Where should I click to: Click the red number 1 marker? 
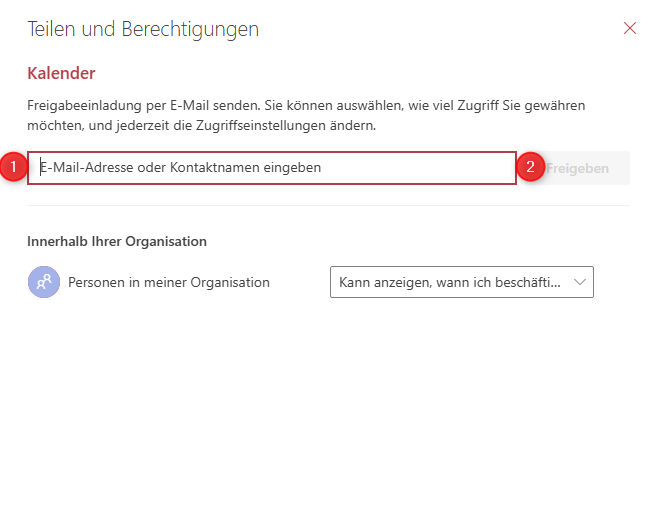[x=13, y=167]
